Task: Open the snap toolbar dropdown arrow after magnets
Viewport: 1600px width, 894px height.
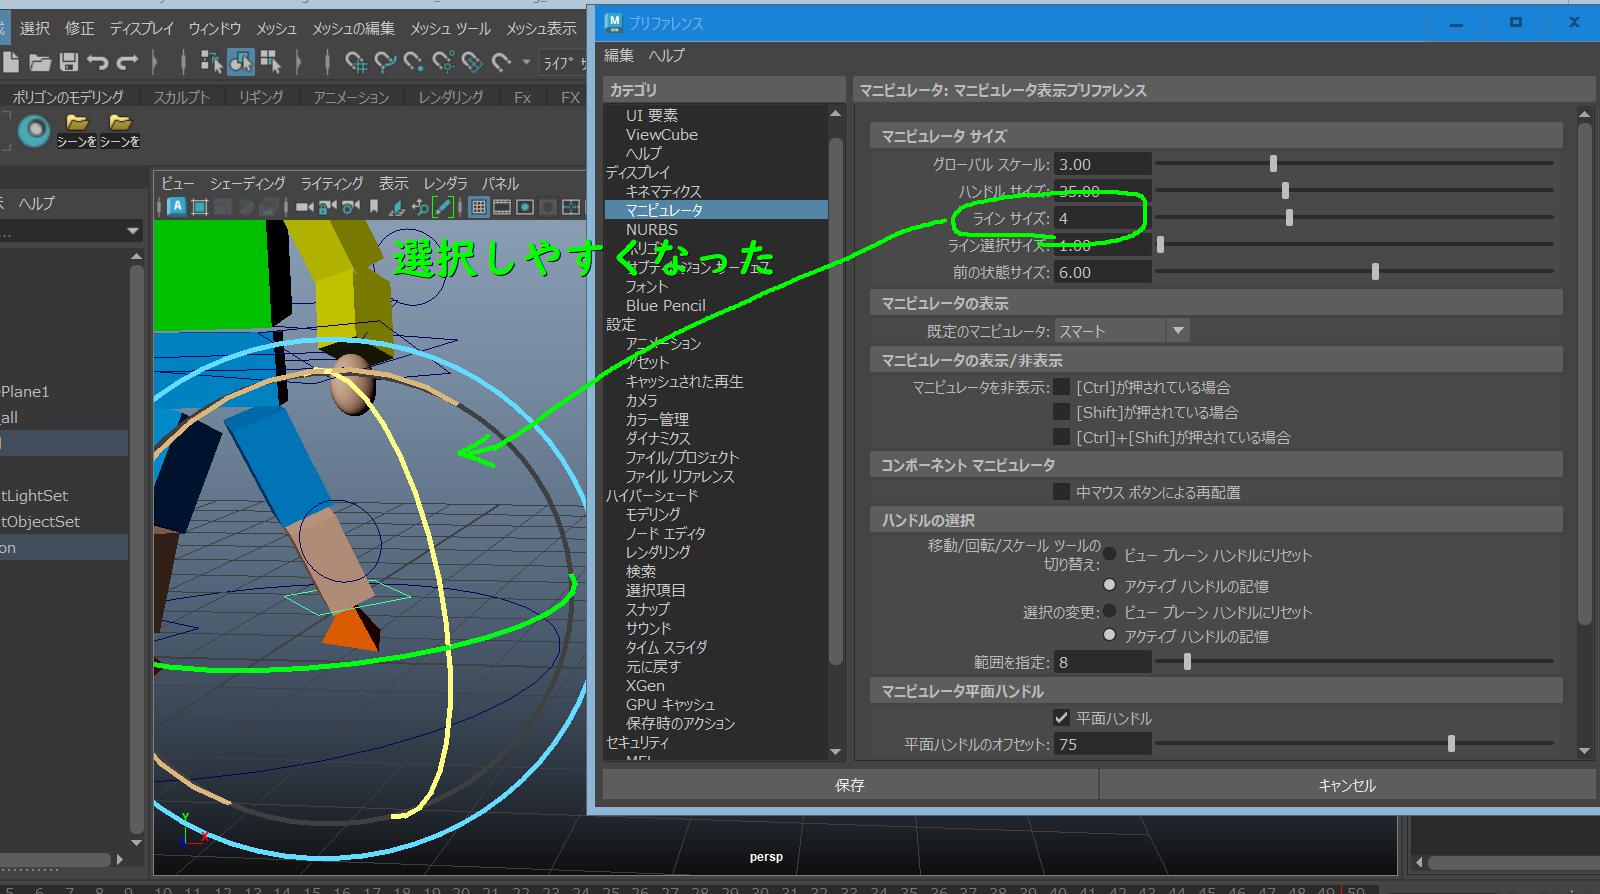Action: pyautogui.click(x=527, y=62)
